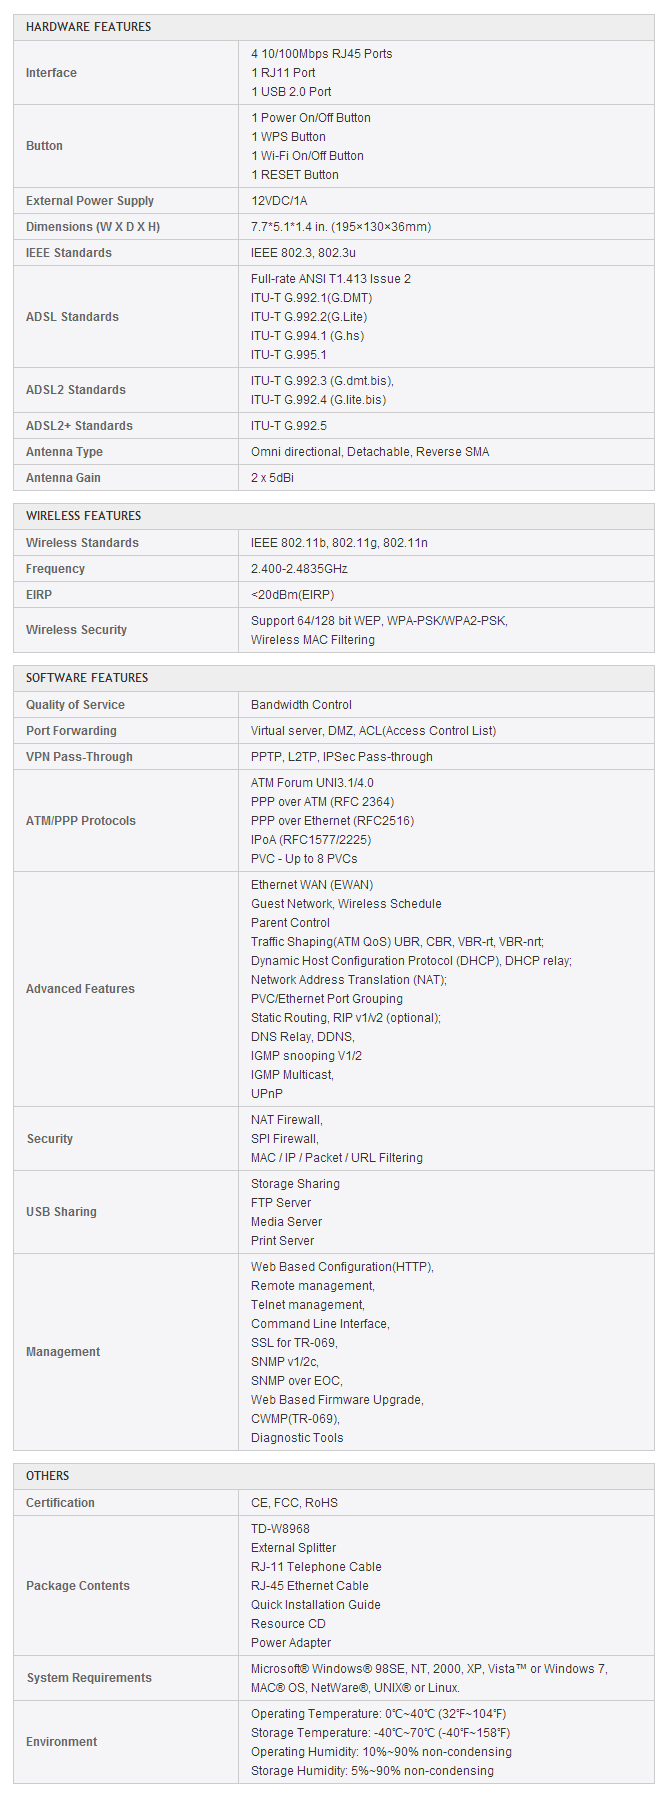Select the ADSL Standards row label
Viewport: 667px width, 1799px height.
click(x=72, y=317)
